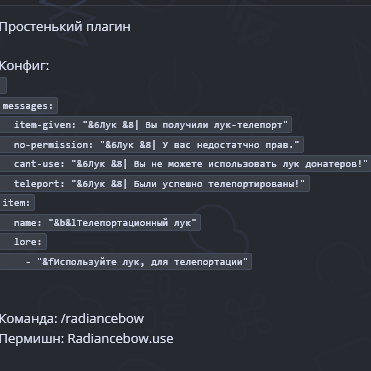Click the 'name:' Телепортационный лук line

coord(100,222)
